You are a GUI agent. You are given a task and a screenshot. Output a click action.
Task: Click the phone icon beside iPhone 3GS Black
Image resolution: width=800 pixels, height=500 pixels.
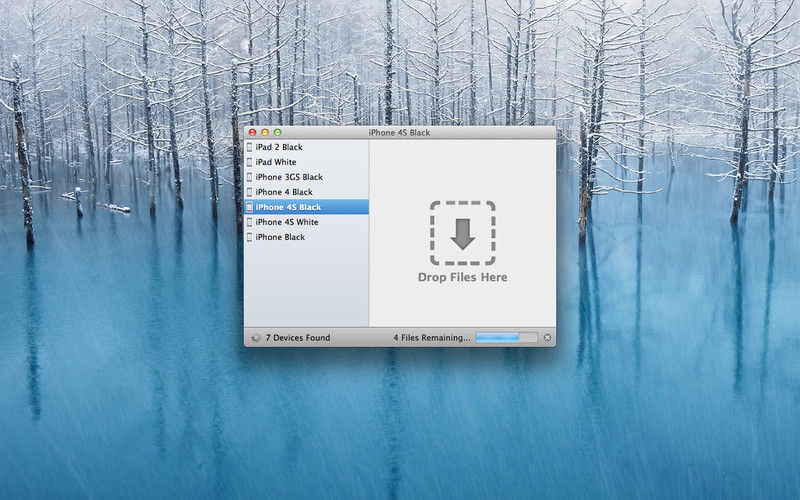click(249, 177)
